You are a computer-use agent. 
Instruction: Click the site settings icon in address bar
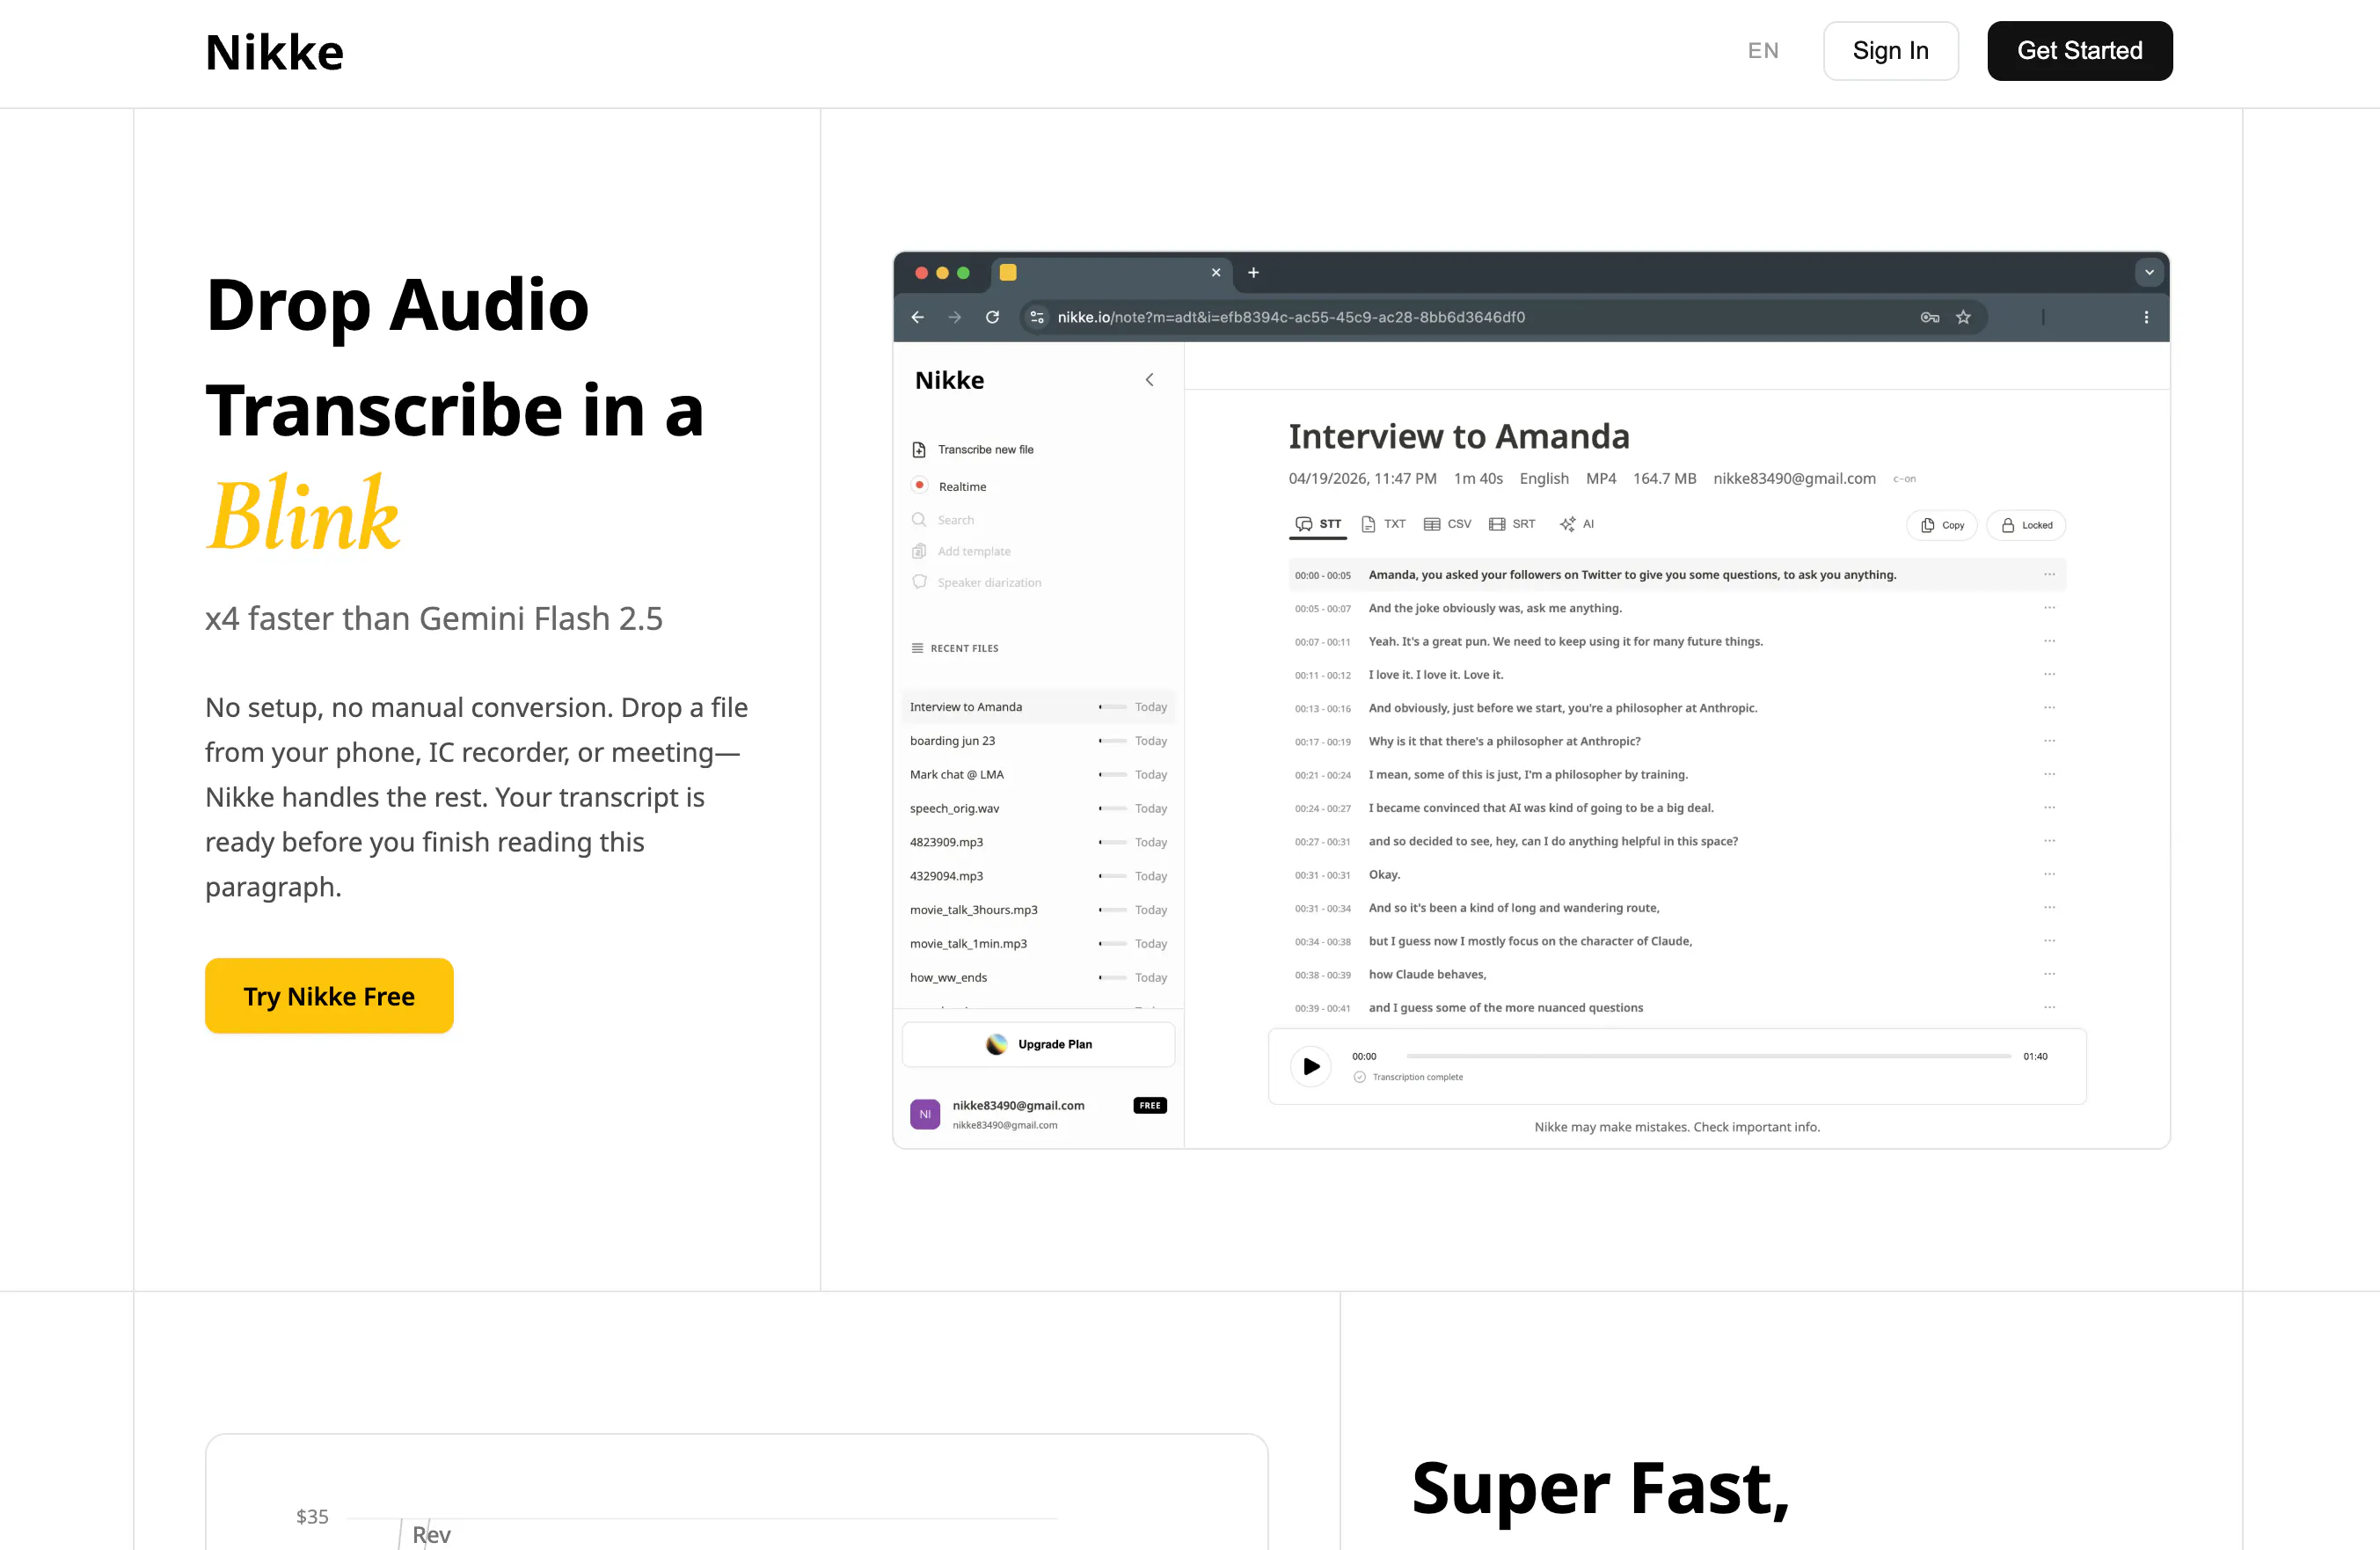click(x=1037, y=317)
